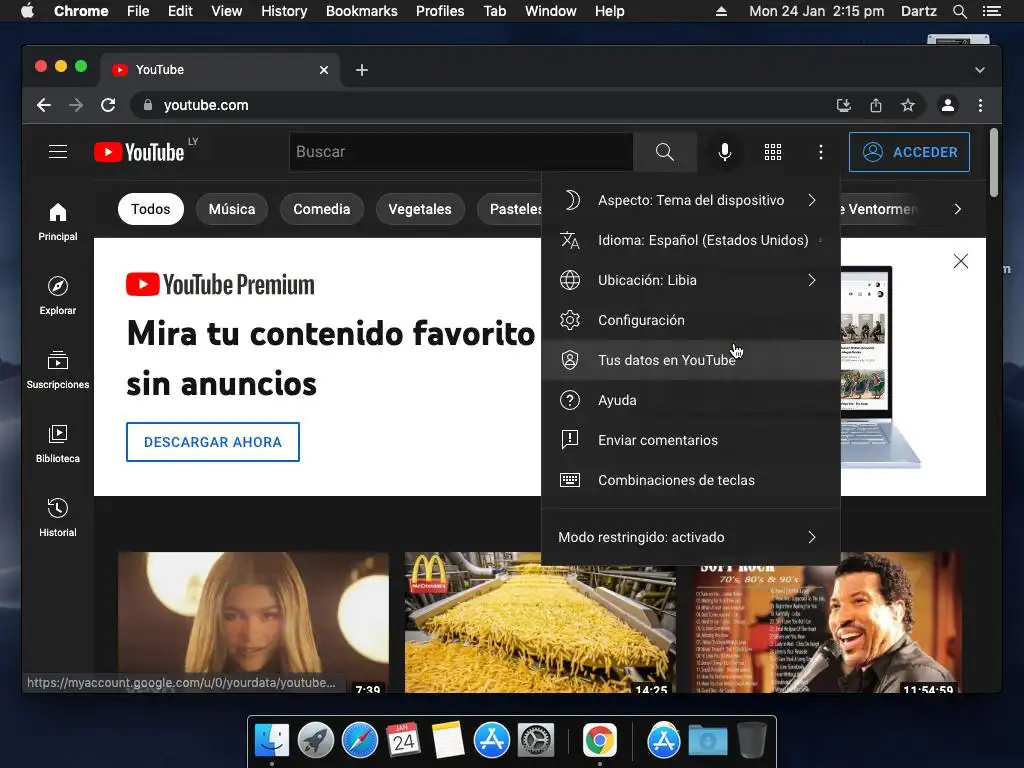Click the eject icon in menu bar
The image size is (1024, 768).
[x=721, y=11]
